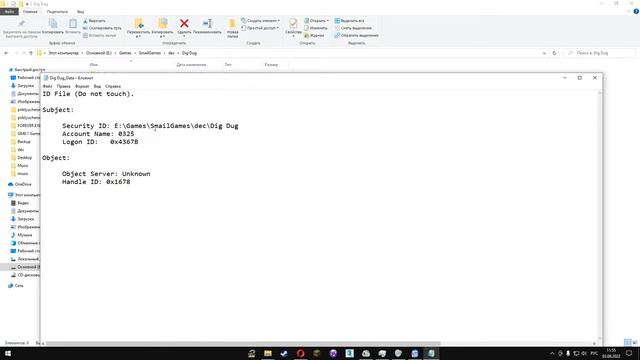Viewport: 640px width, 360px height.
Task: Open the Notepad Help (Справка) menu
Action: (113, 86)
